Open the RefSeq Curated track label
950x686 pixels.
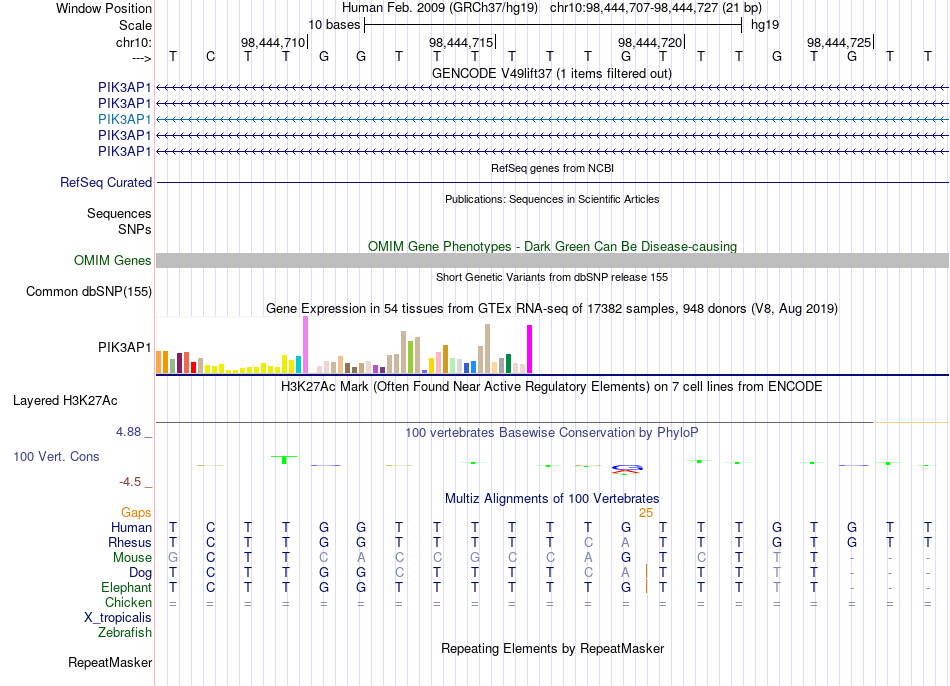(x=106, y=182)
